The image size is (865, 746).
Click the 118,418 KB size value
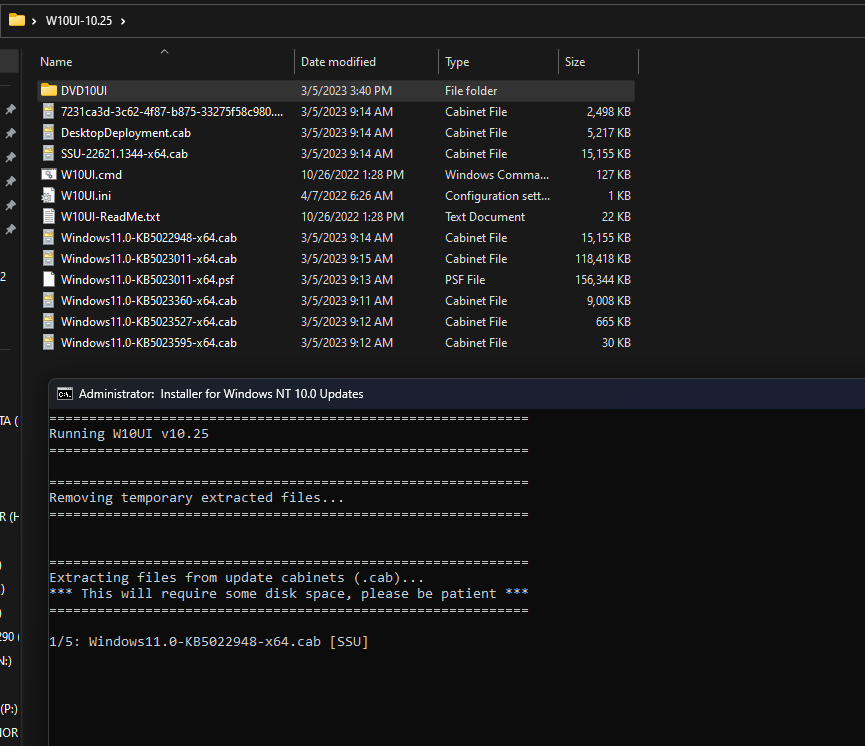pyautogui.click(x=602, y=258)
